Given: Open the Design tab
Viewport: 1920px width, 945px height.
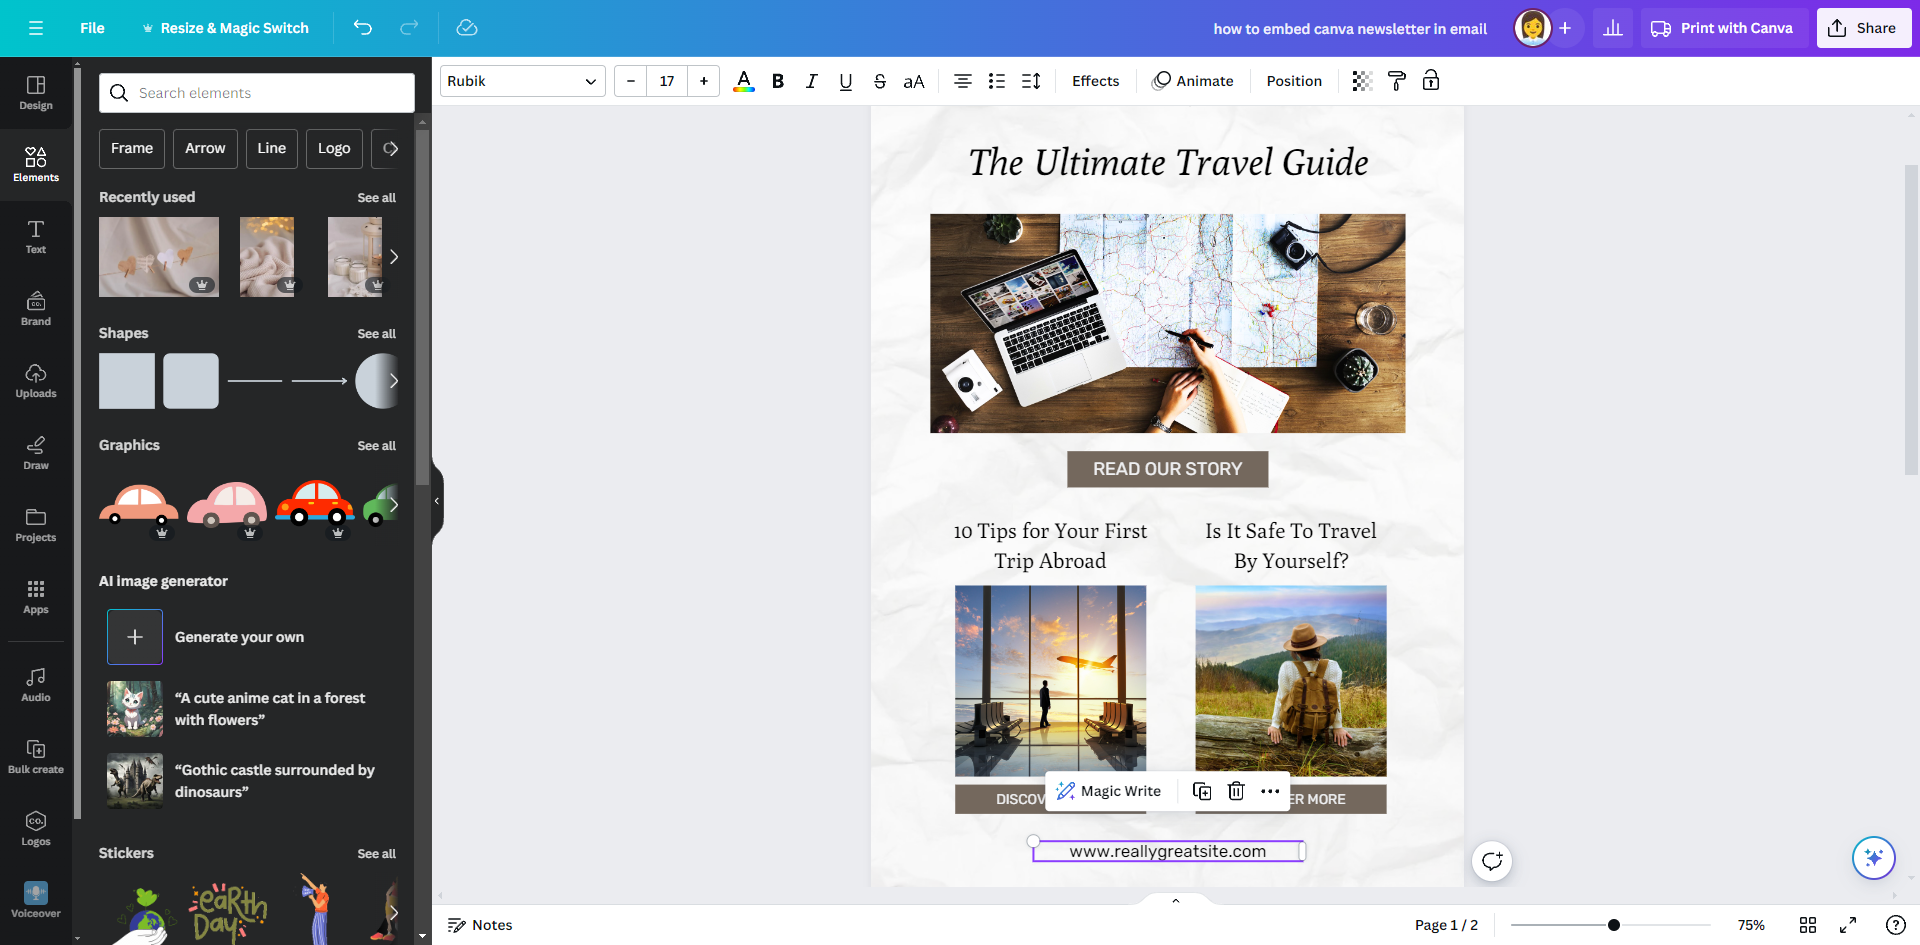Looking at the screenshot, I should (x=36, y=93).
